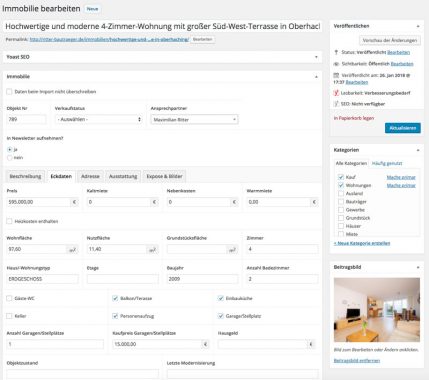Click the Objekt Nr input field
The width and height of the screenshot is (429, 380).
click(x=26, y=119)
